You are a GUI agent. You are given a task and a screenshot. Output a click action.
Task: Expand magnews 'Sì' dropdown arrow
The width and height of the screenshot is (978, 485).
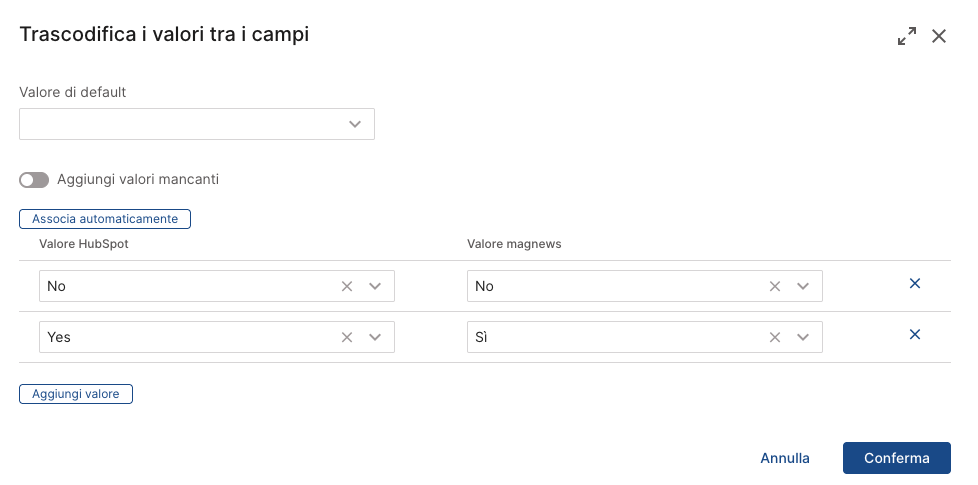pyautogui.click(x=803, y=337)
